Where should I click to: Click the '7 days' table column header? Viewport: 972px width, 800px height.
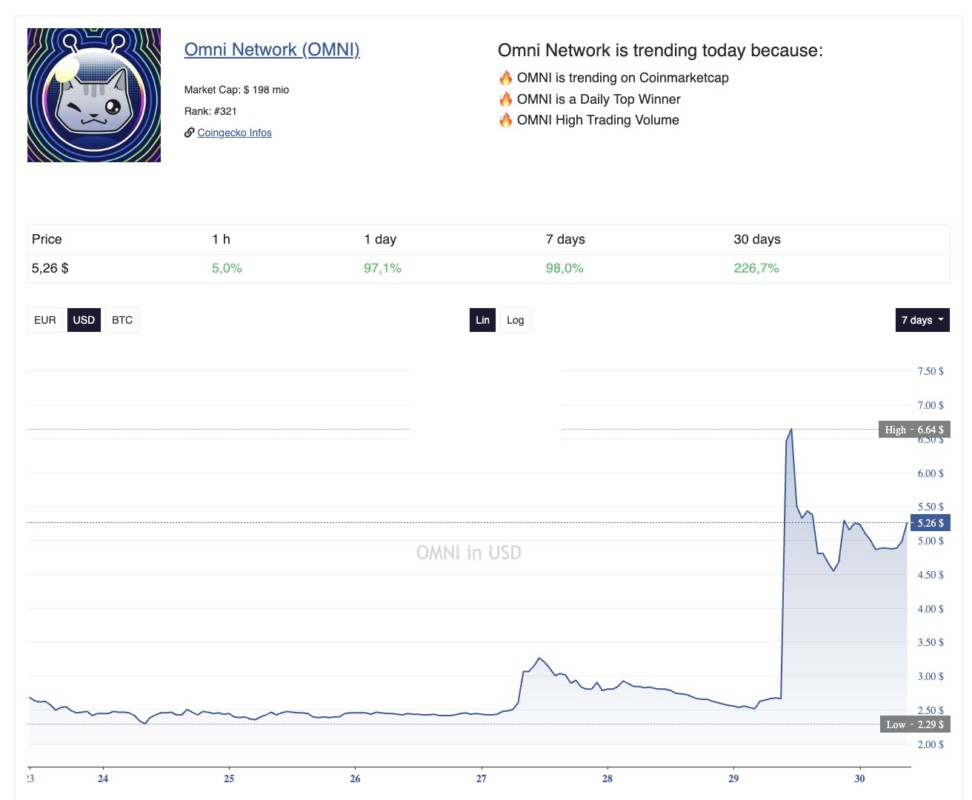565,239
